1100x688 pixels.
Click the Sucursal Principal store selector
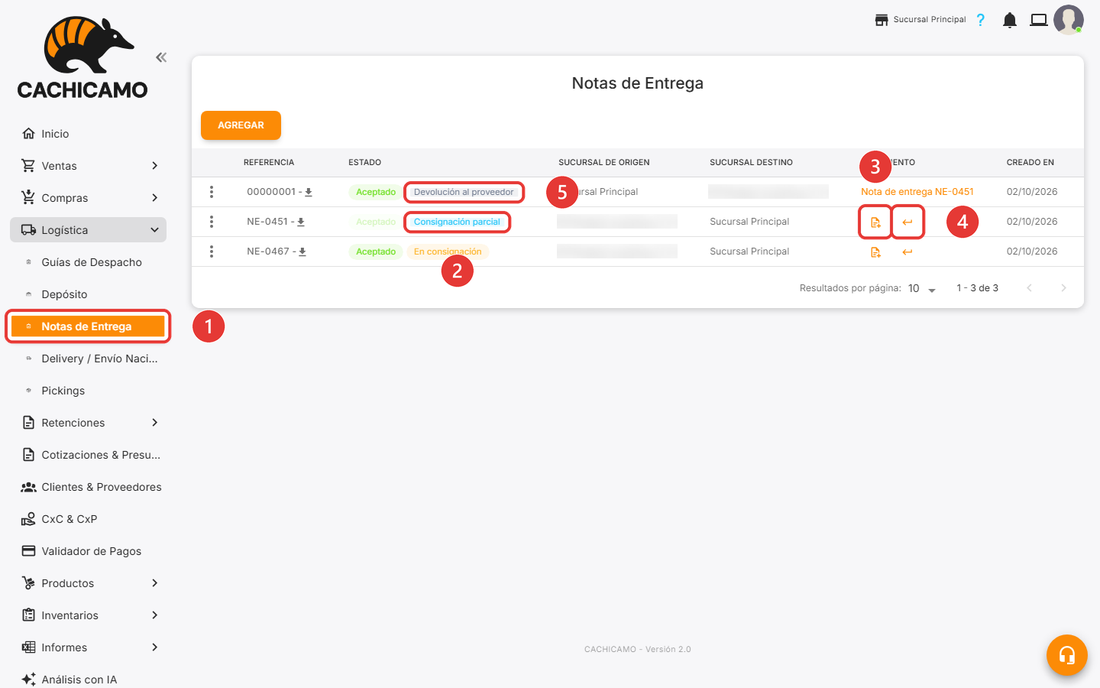pos(920,20)
